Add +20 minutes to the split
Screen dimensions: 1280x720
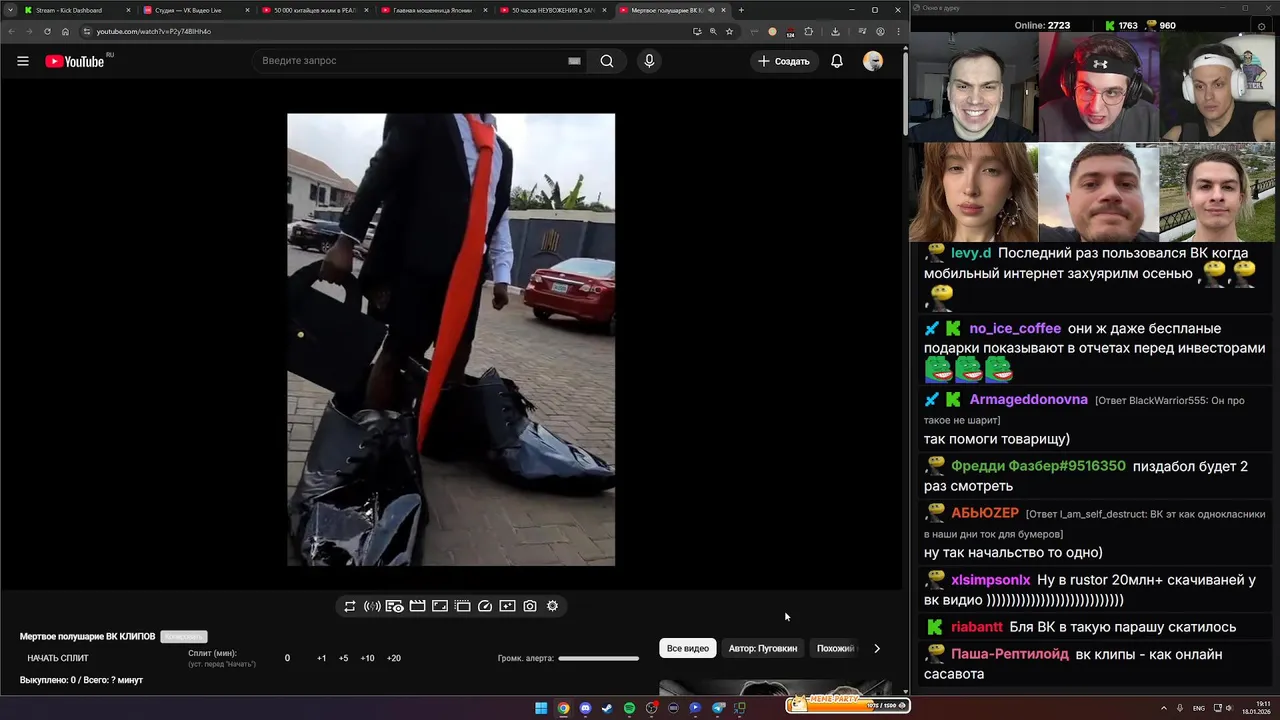pos(394,658)
